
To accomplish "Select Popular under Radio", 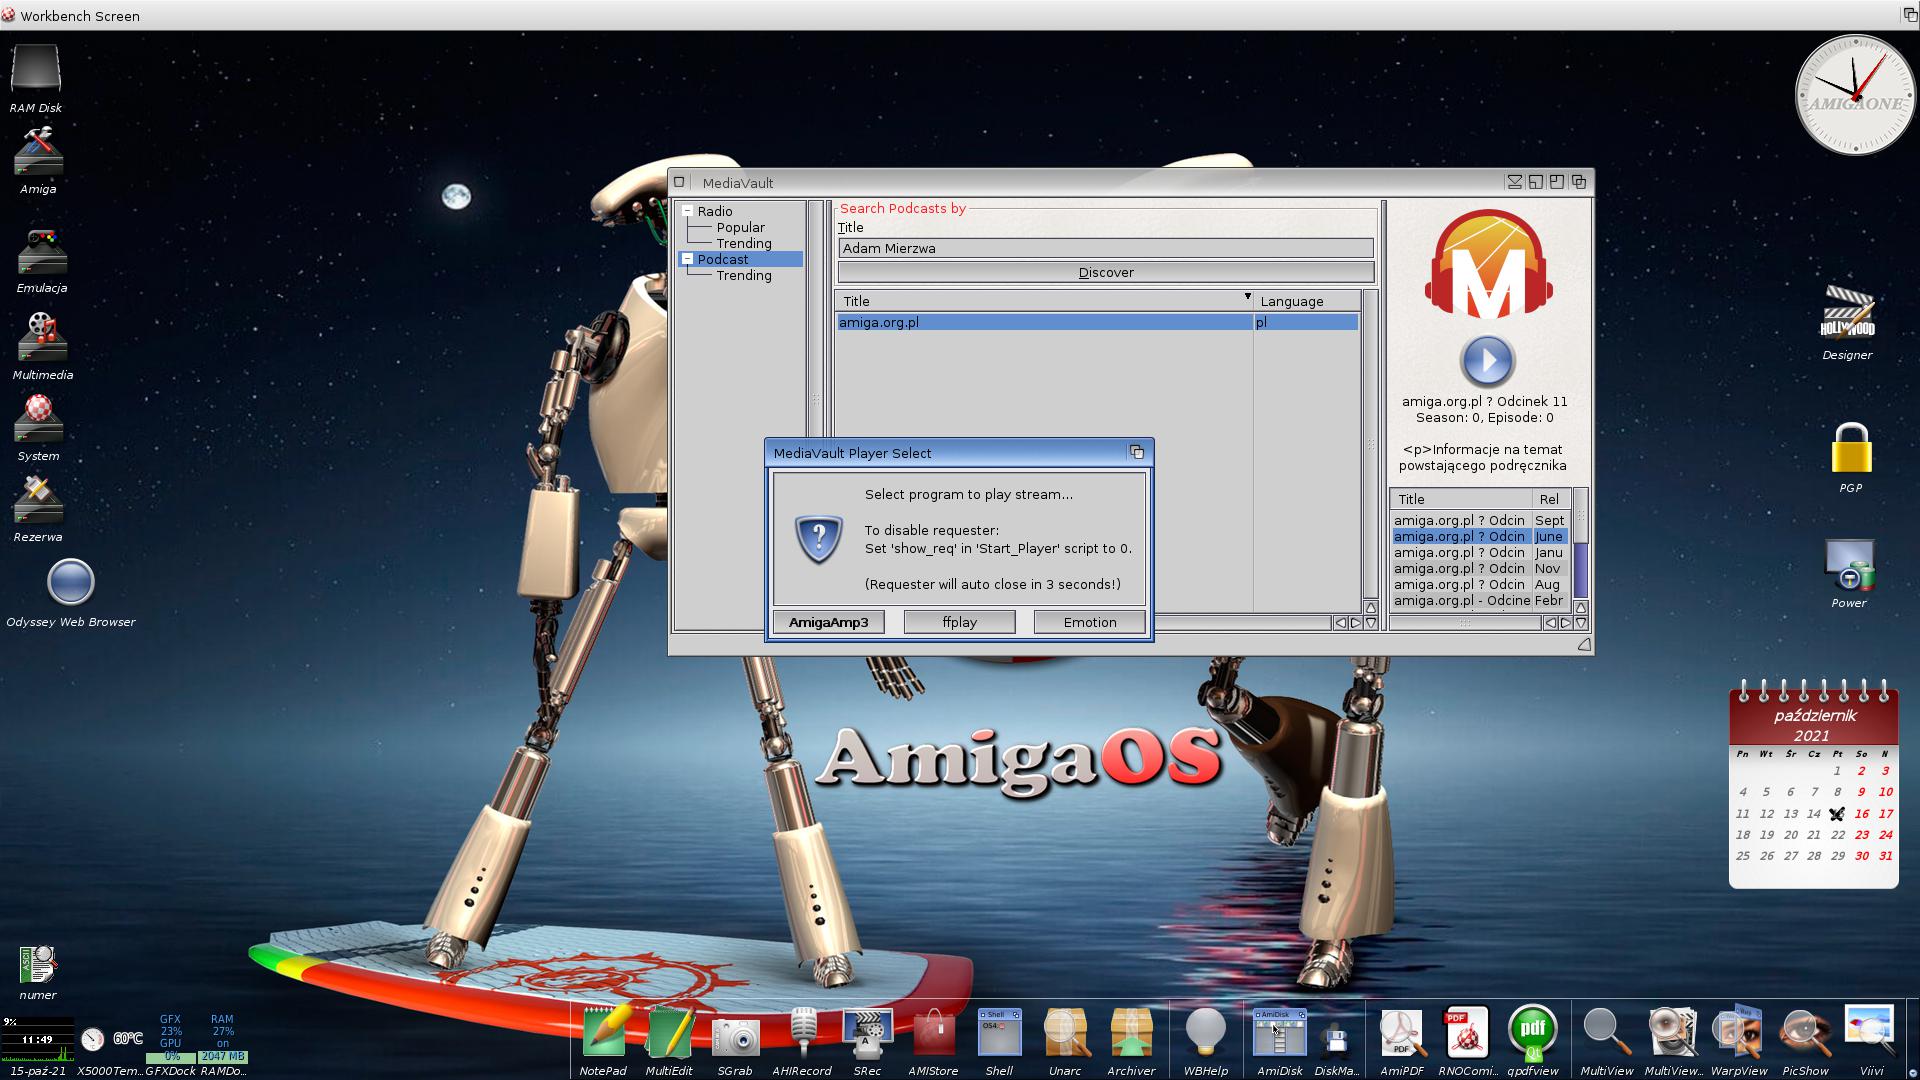I will (740, 227).
